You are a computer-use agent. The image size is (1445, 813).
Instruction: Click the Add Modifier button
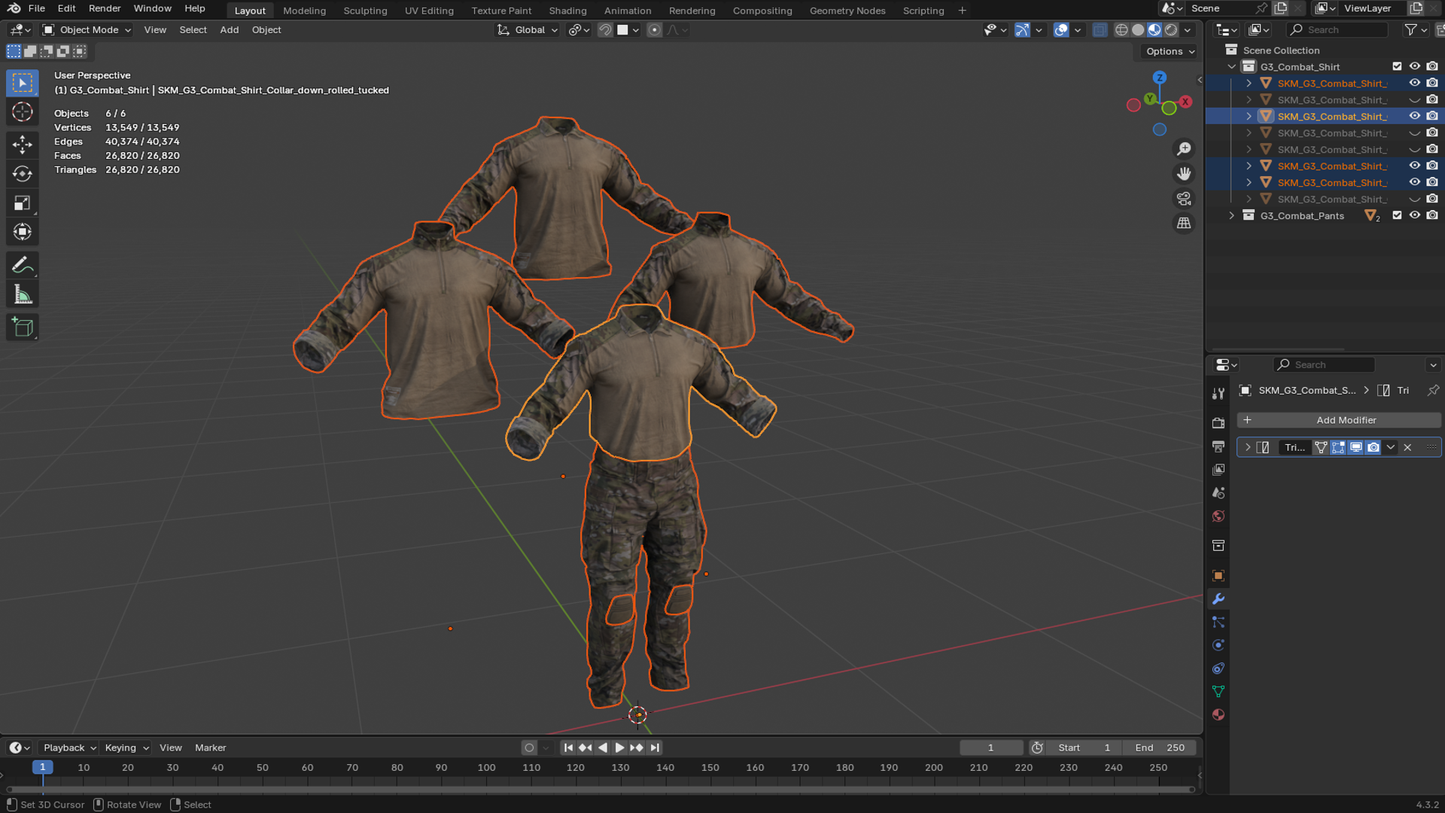1338,420
